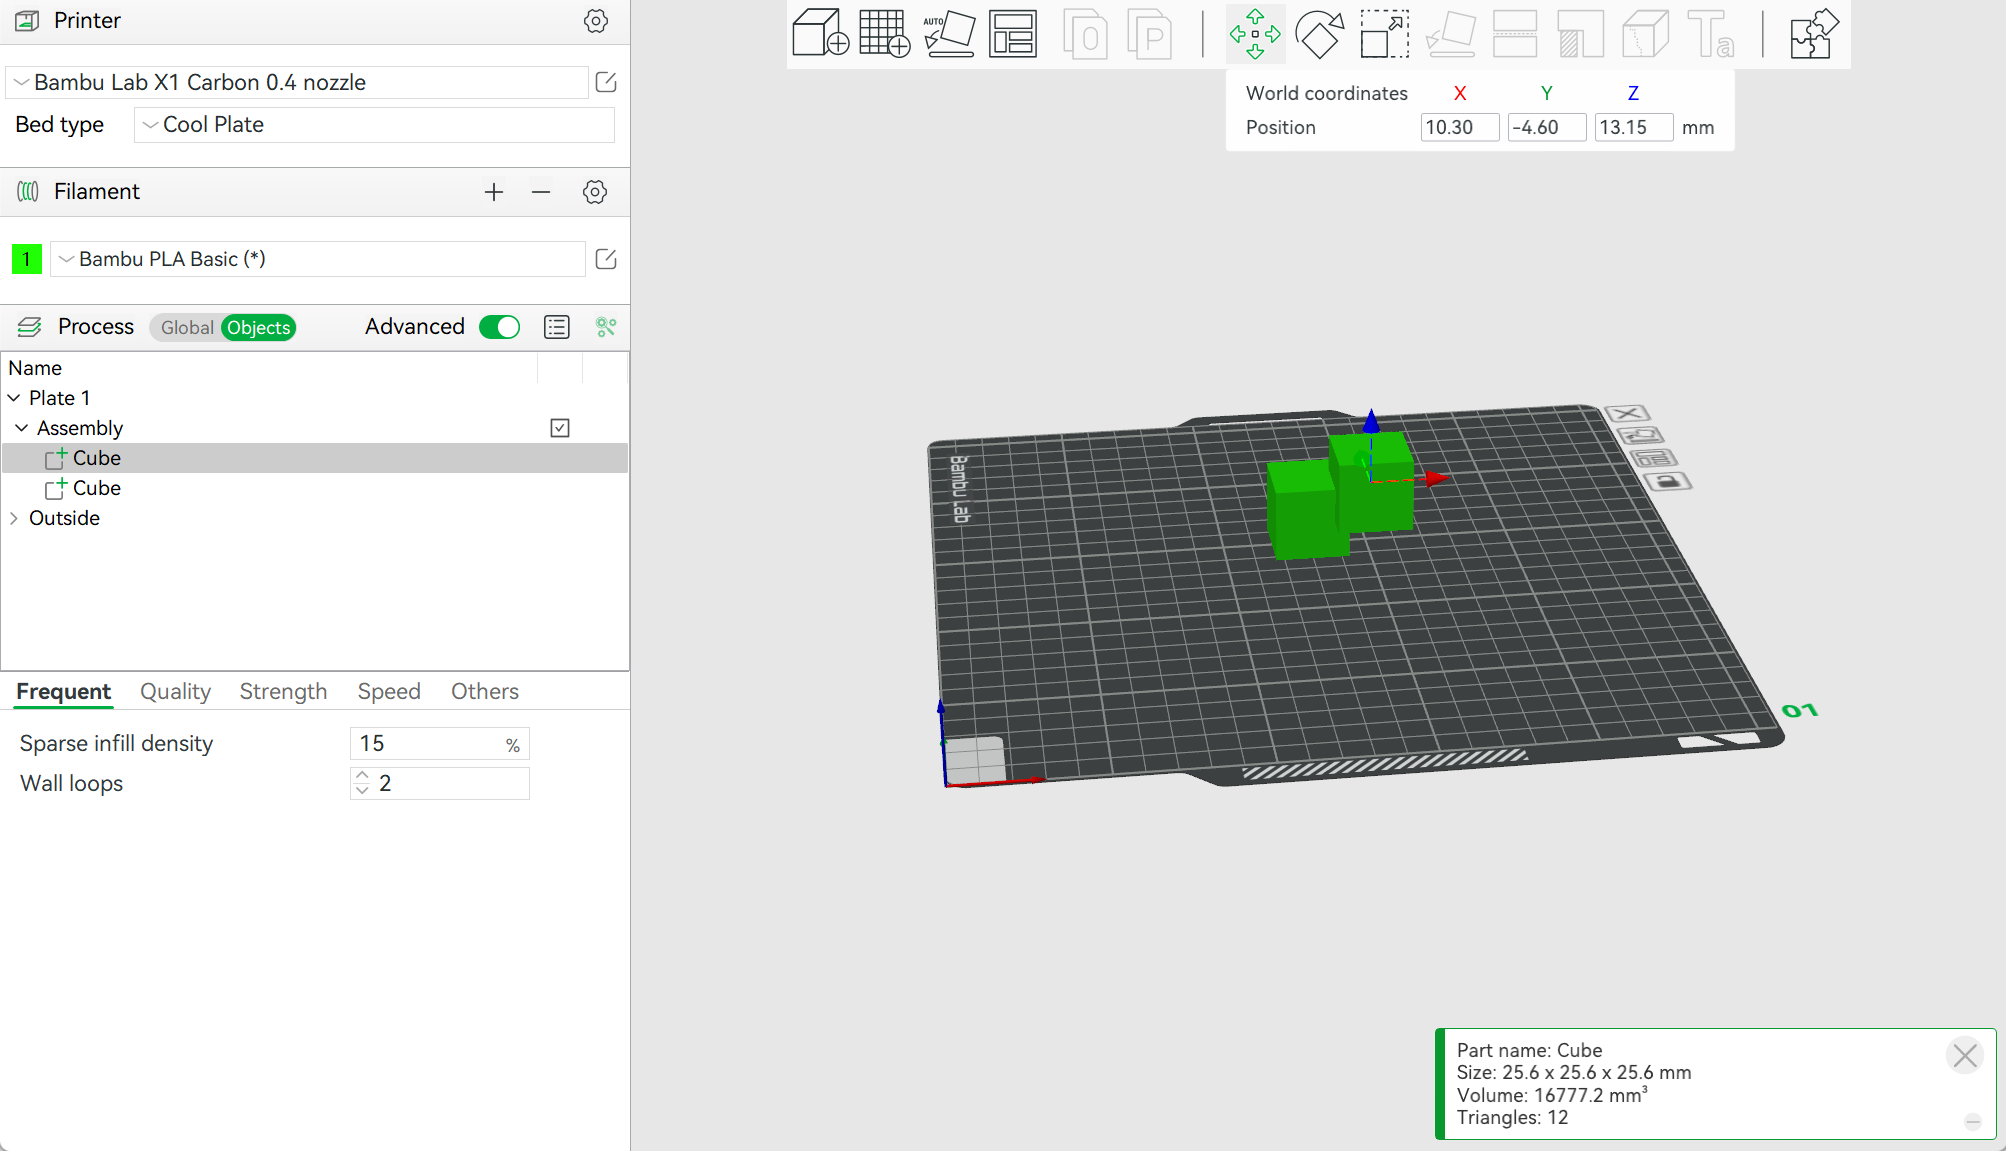
Task: Open the Assembly view puzzle icon
Action: point(1812,33)
